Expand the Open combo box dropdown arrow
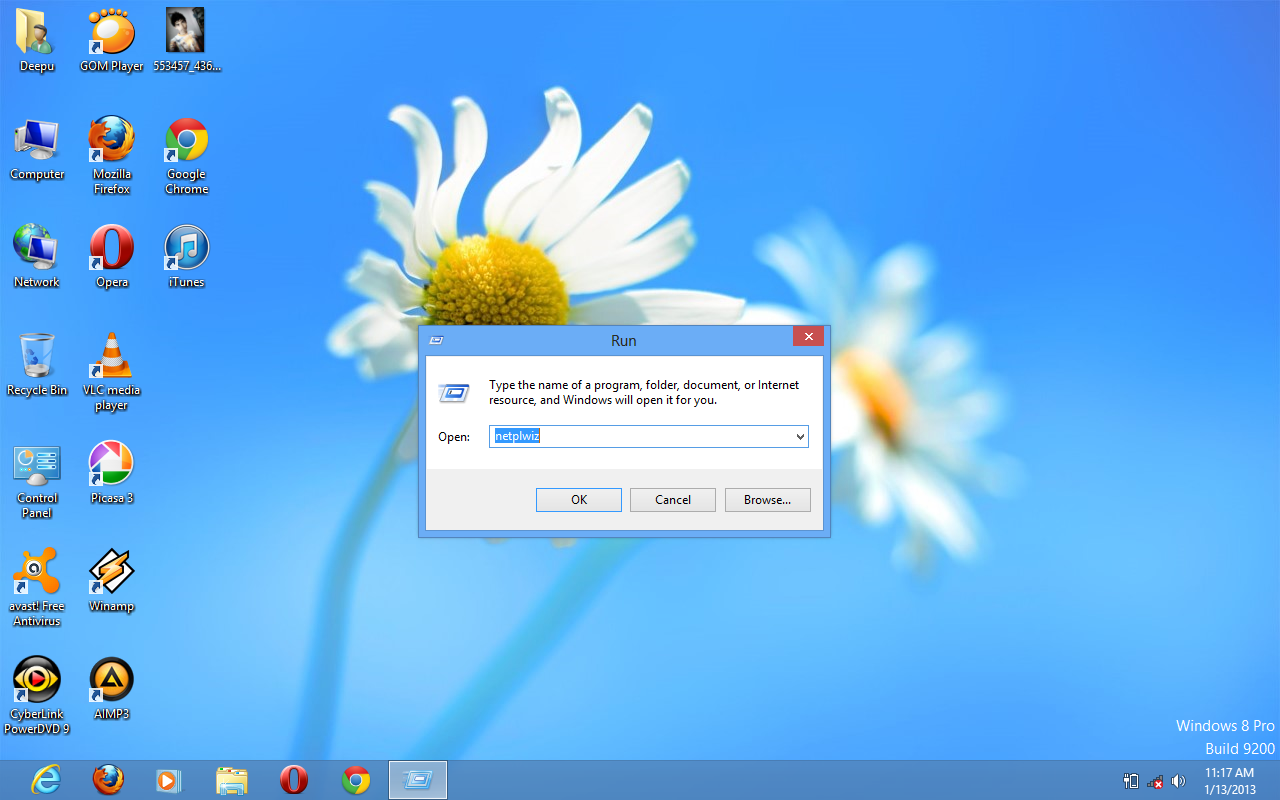Image resolution: width=1280 pixels, height=800 pixels. point(800,437)
